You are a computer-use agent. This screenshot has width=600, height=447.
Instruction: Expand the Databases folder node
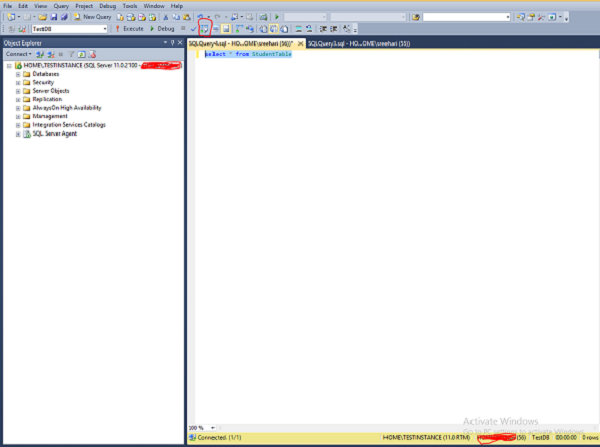17,74
